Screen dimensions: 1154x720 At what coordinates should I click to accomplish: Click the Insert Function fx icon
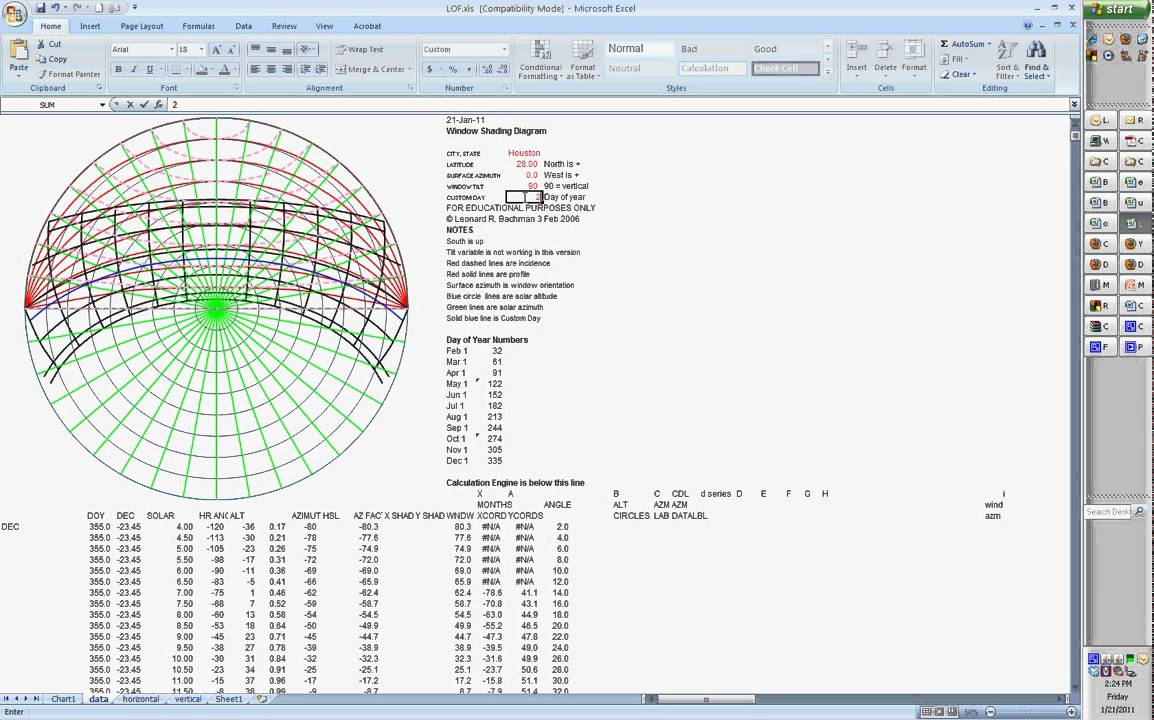158,105
